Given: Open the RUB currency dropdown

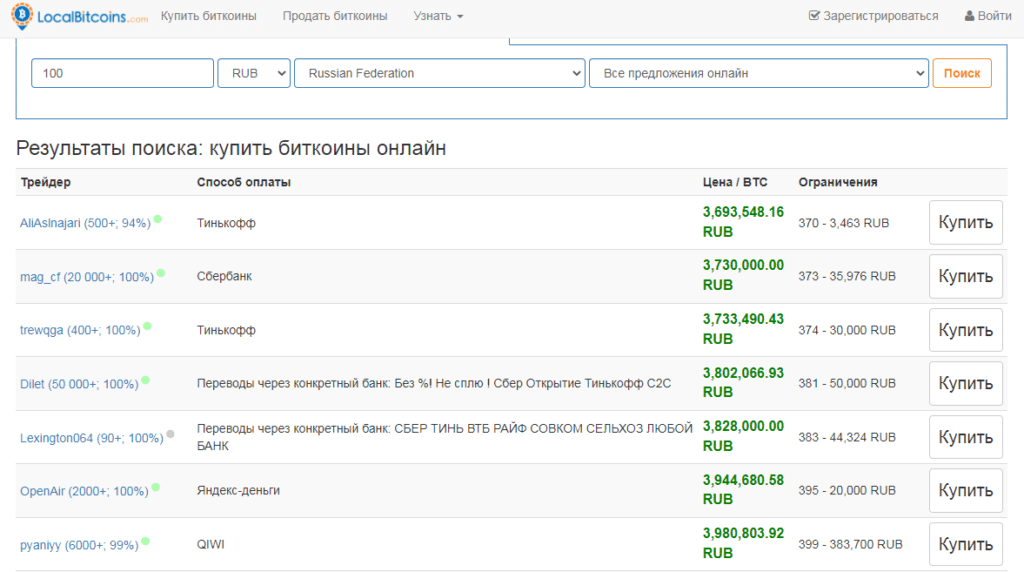Looking at the screenshot, I should (254, 73).
